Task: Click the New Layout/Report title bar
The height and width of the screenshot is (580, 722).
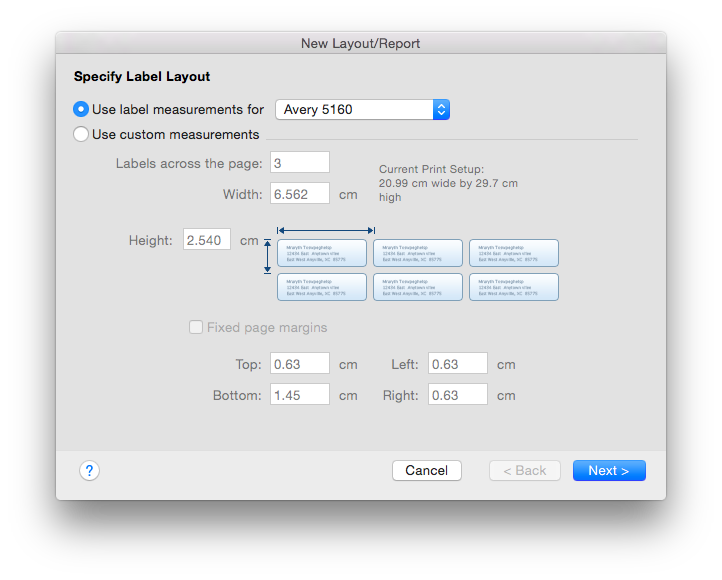Action: coord(361,43)
